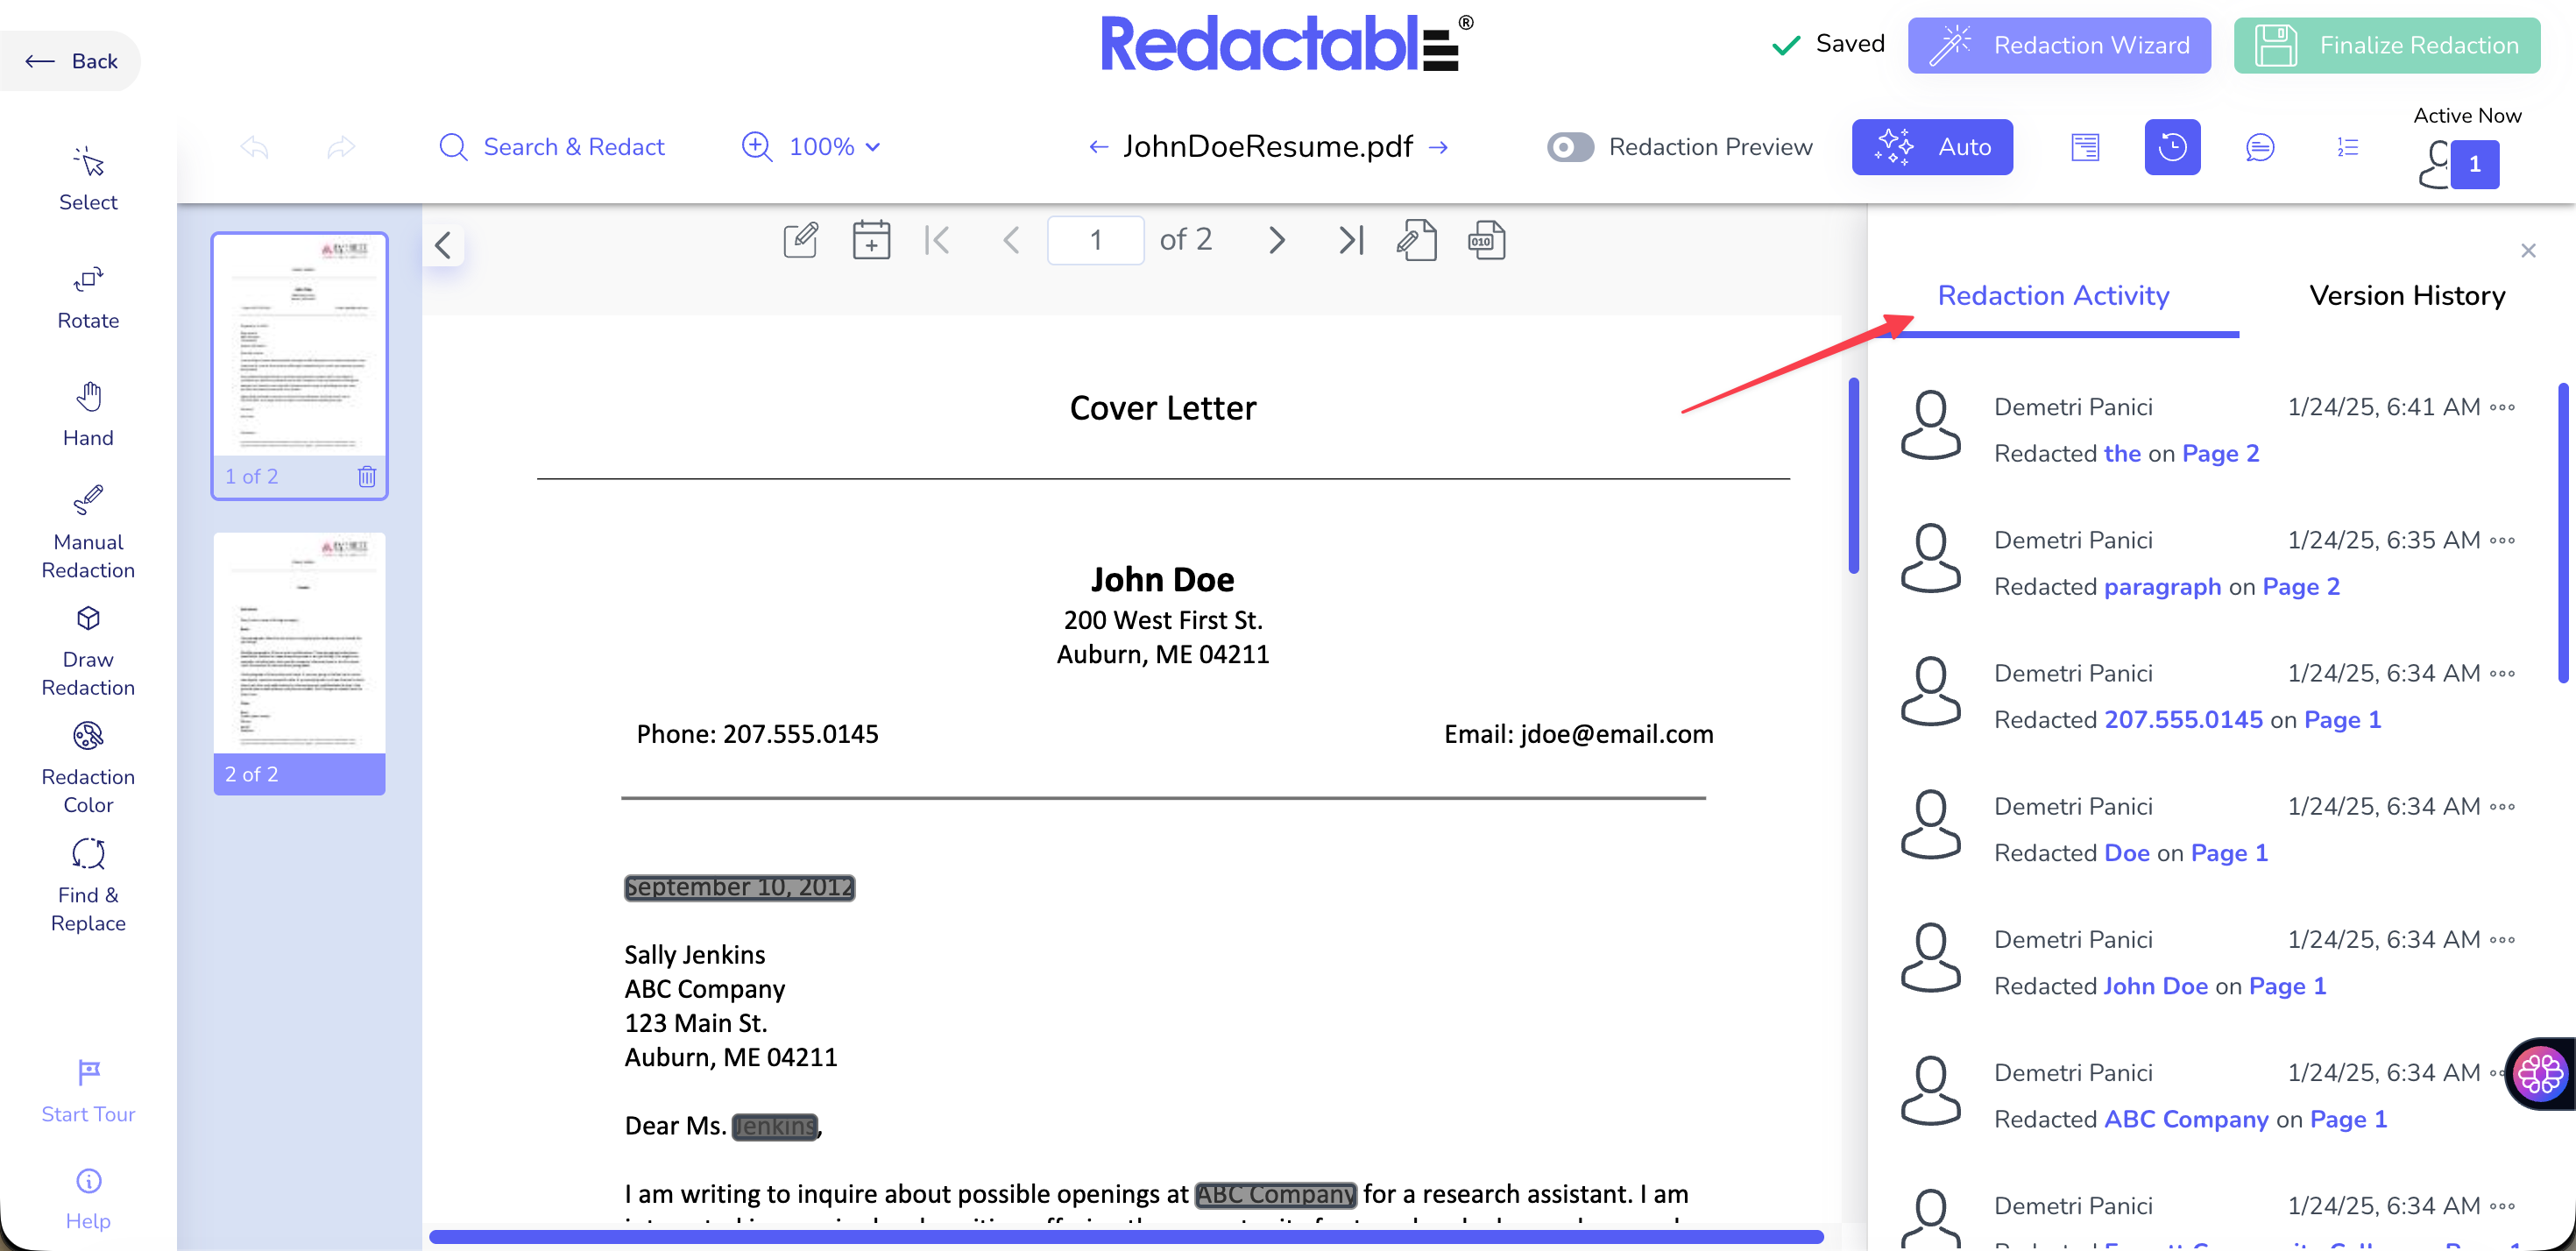
Task: Select the page 2 of 2 thumbnail
Action: pos(299,664)
